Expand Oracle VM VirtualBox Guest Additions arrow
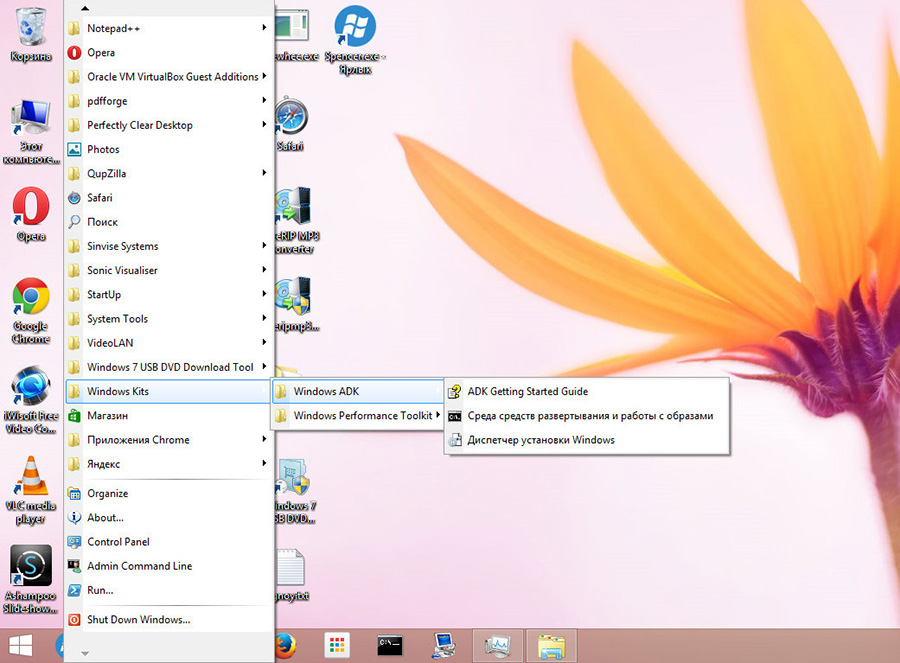Screen dimensions: 900x663 tap(264, 76)
